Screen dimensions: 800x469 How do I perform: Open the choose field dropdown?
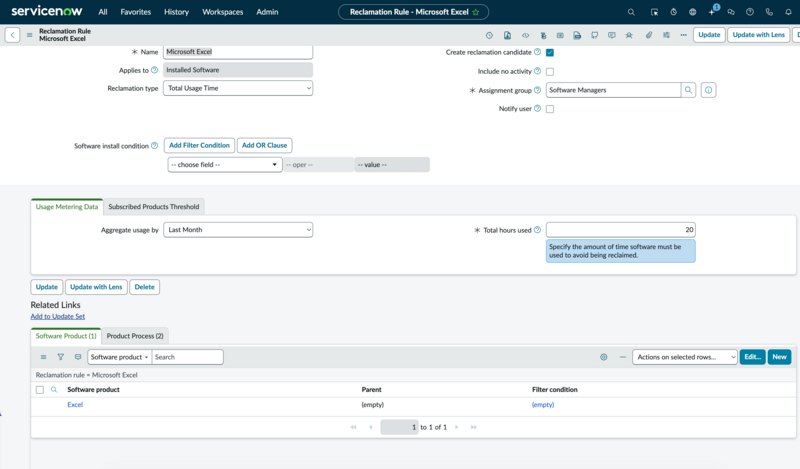click(x=224, y=164)
